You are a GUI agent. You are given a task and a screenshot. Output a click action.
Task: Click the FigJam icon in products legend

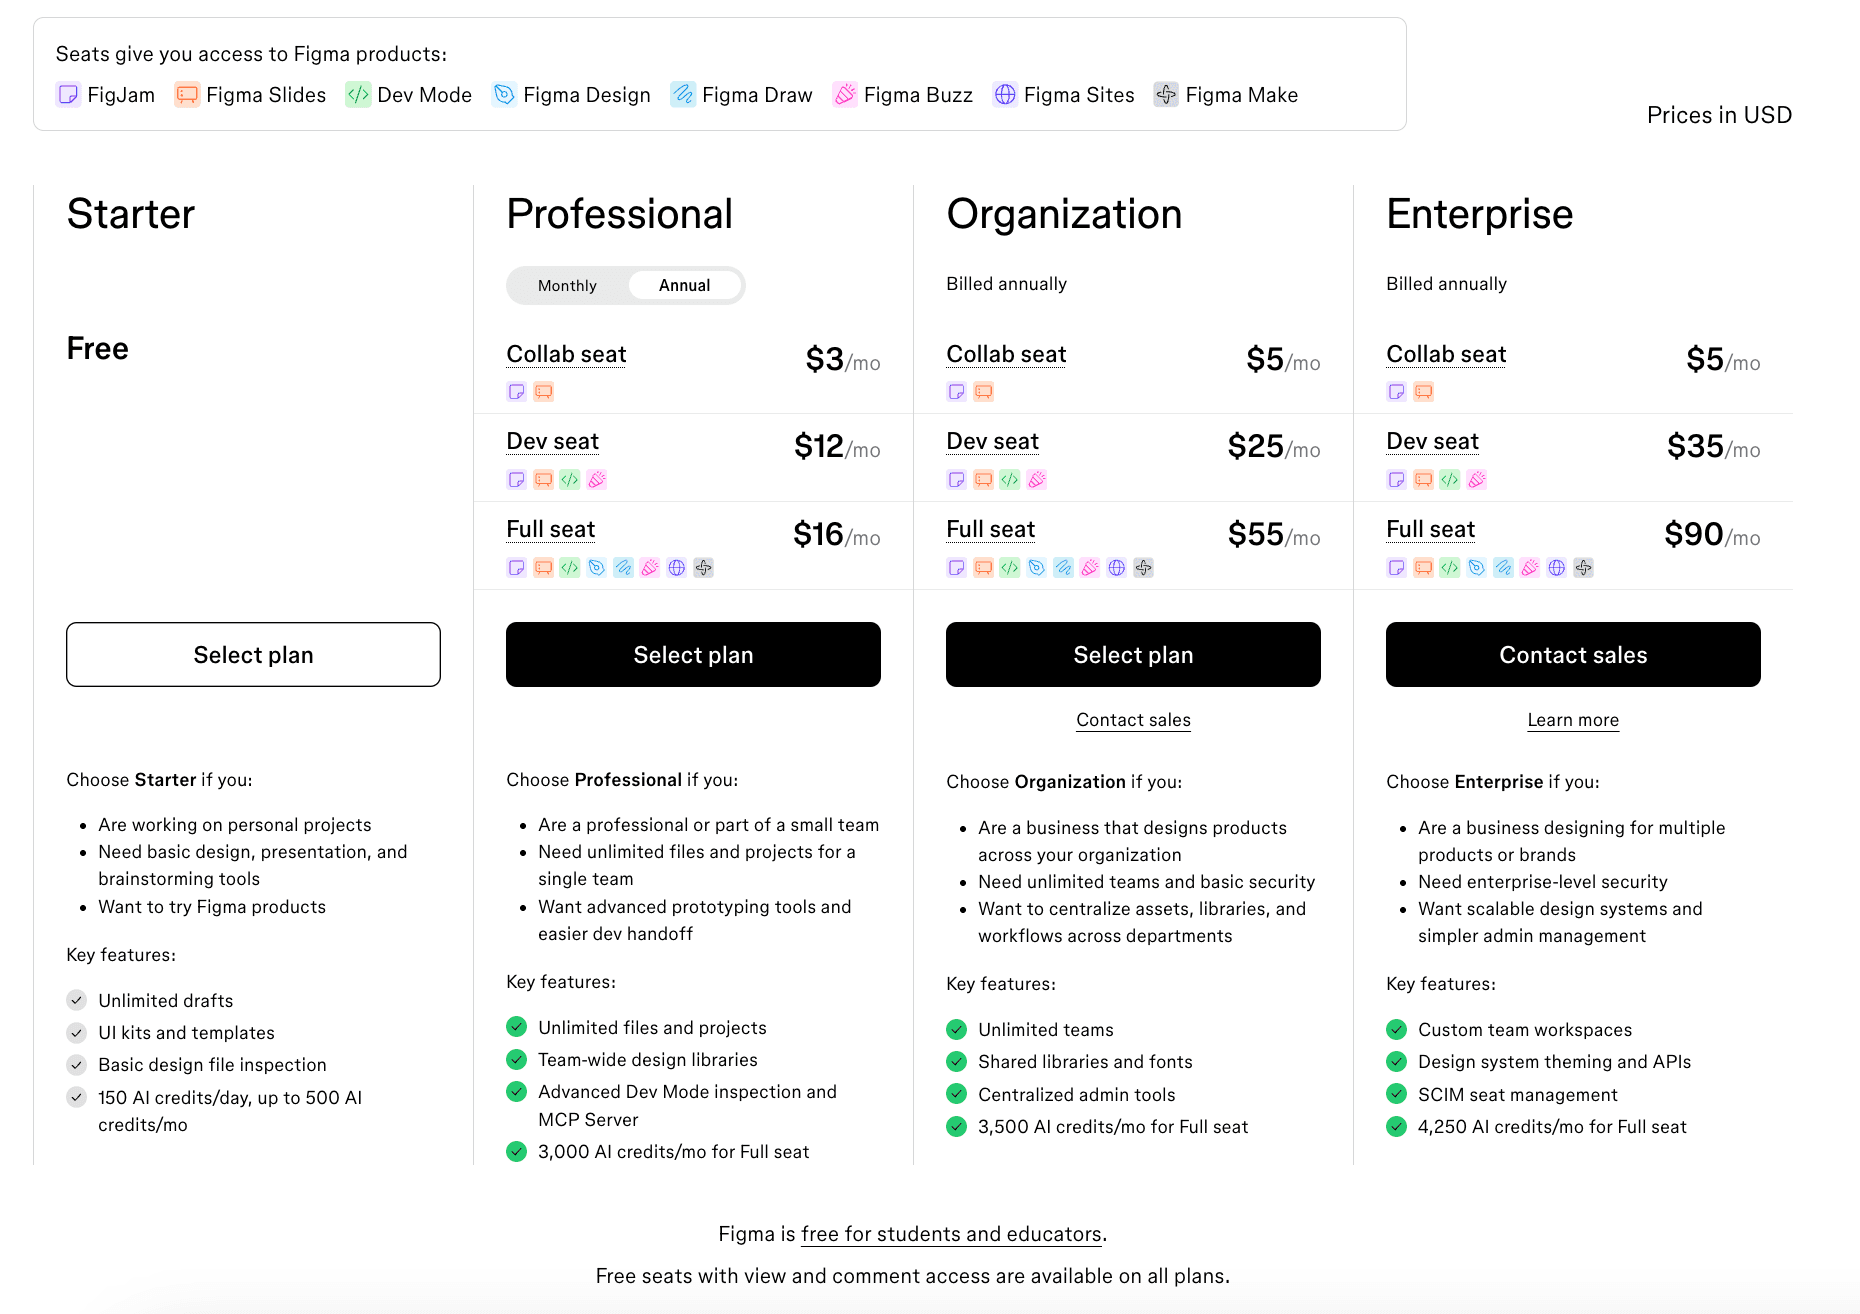coord(68,95)
